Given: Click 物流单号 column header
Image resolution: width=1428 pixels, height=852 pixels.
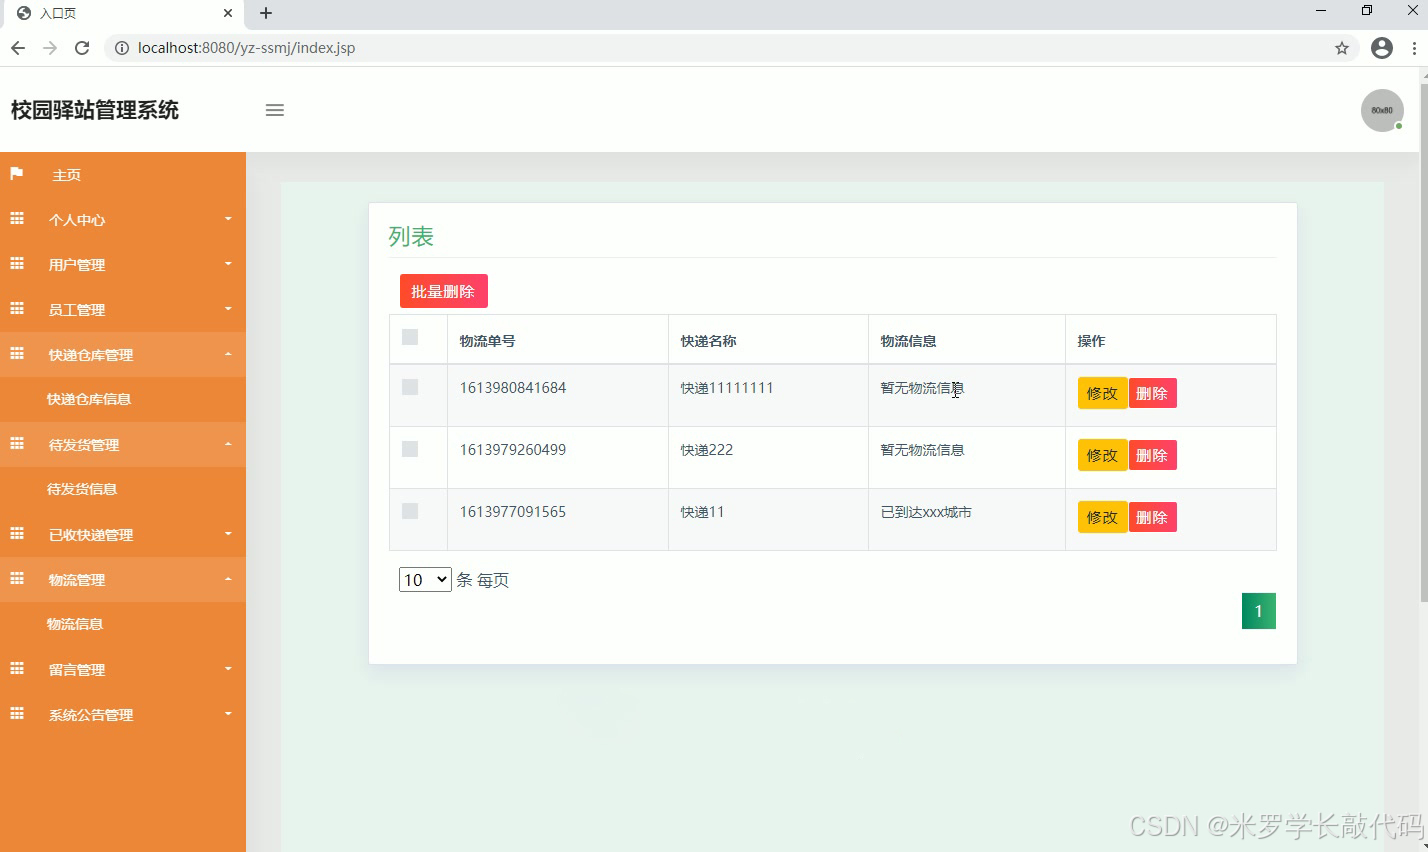Looking at the screenshot, I should 487,341.
